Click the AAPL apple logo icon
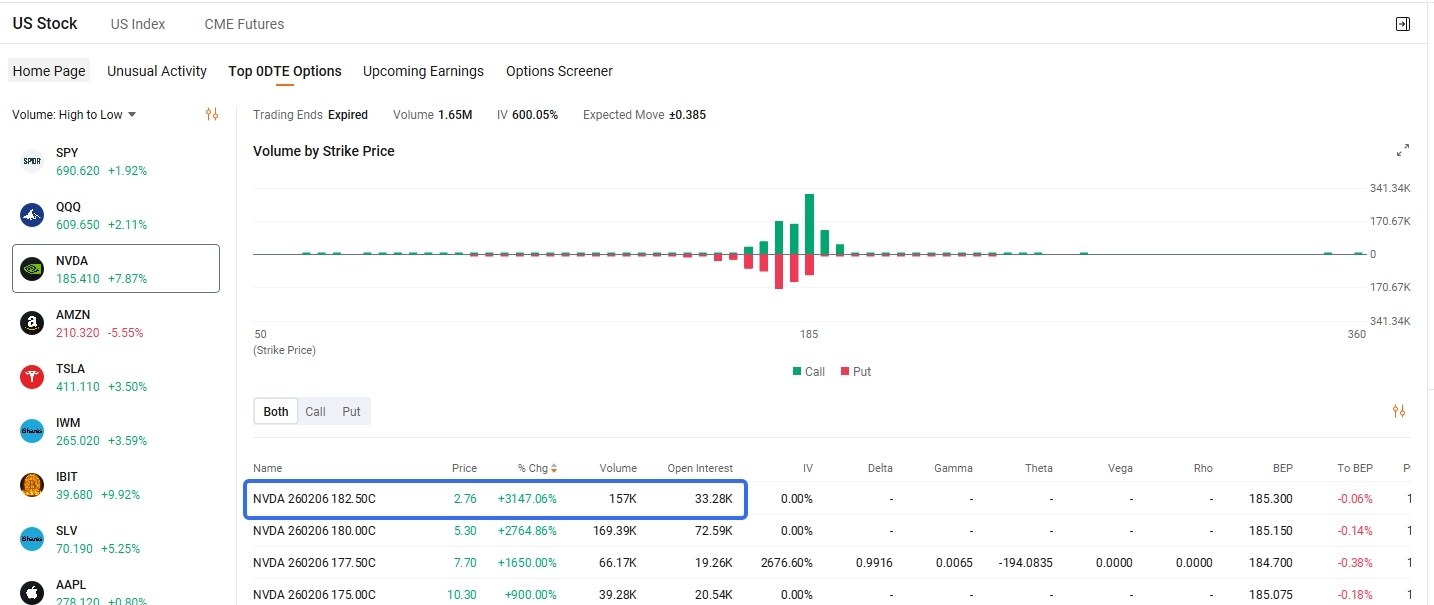The height and width of the screenshot is (605, 1434). pyautogui.click(x=32, y=593)
